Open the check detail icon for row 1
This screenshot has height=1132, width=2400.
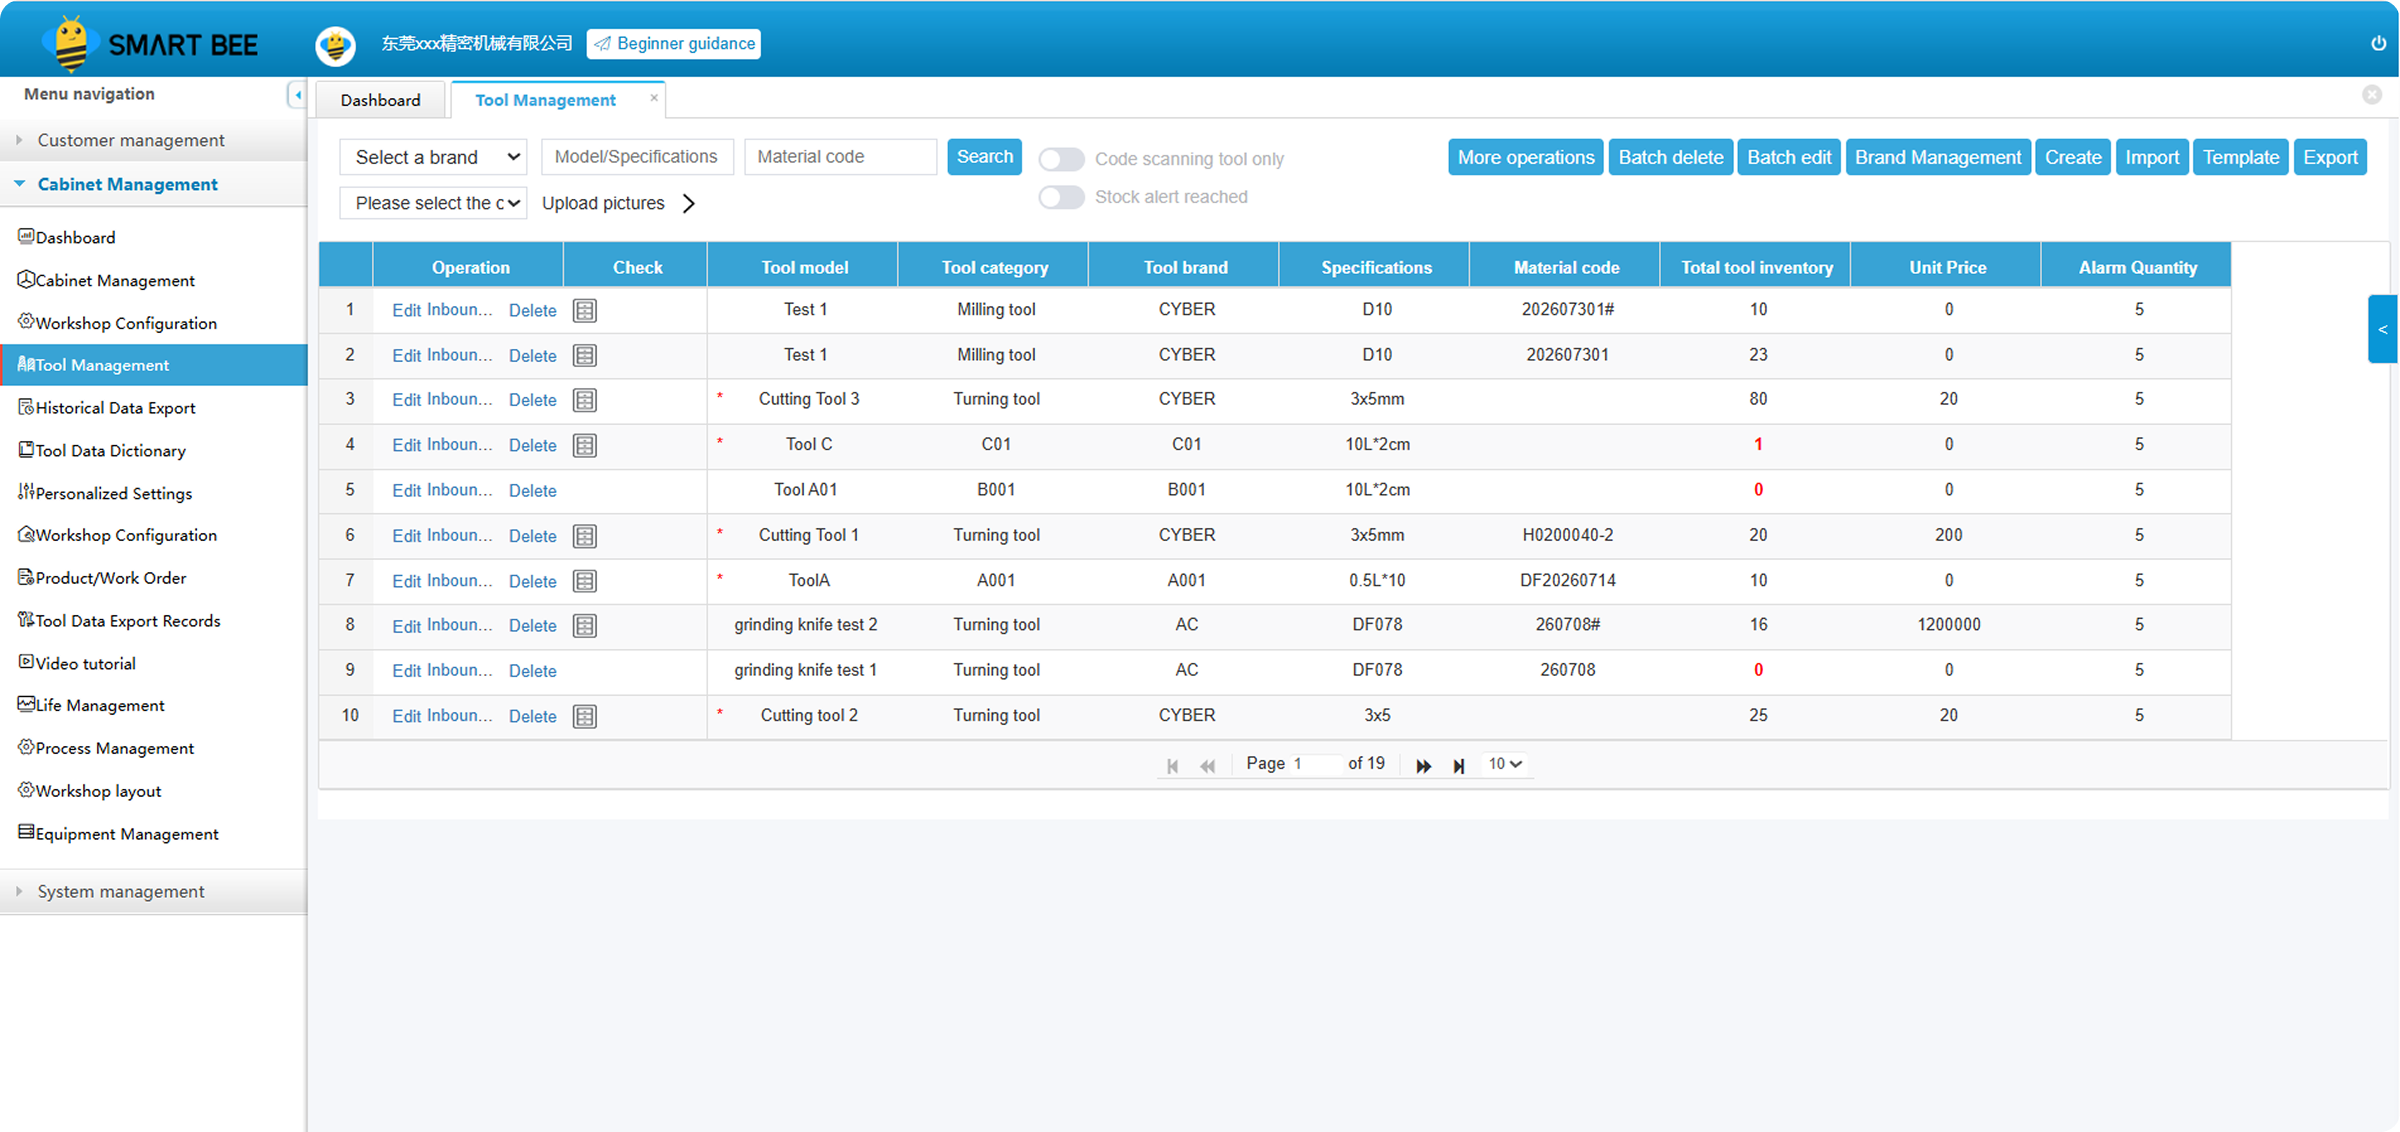point(585,310)
